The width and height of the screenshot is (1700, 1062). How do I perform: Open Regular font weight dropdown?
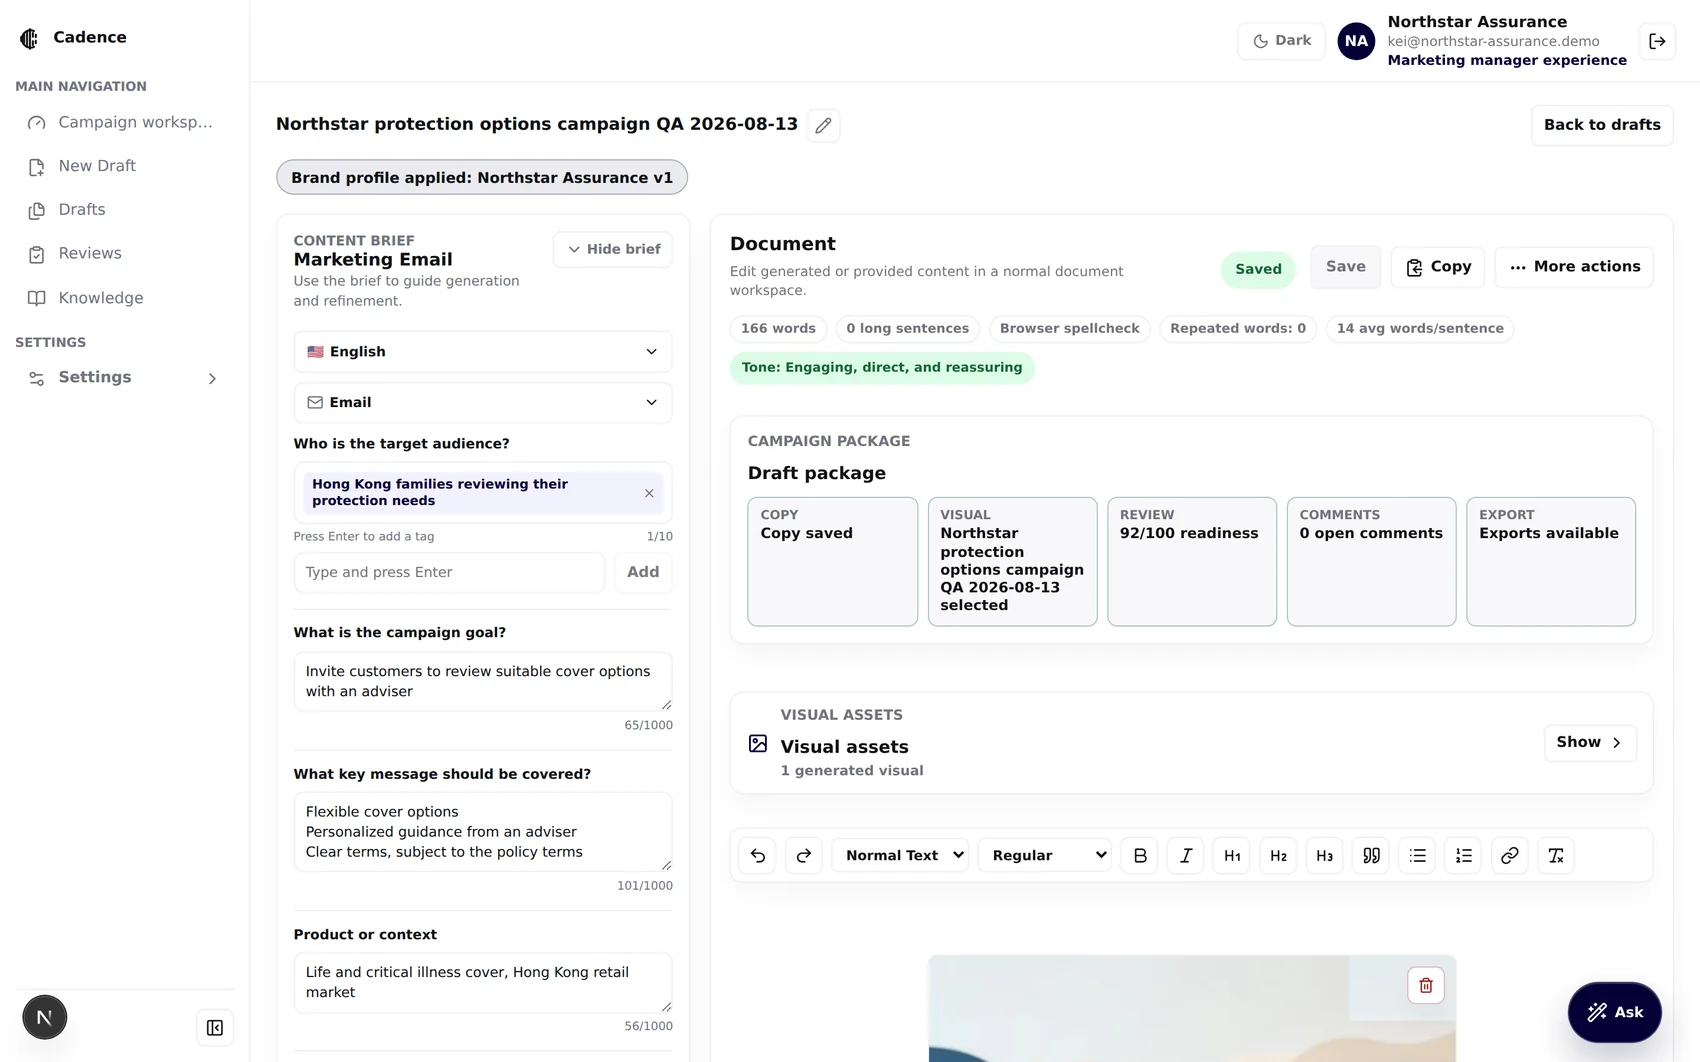[x=1044, y=856]
